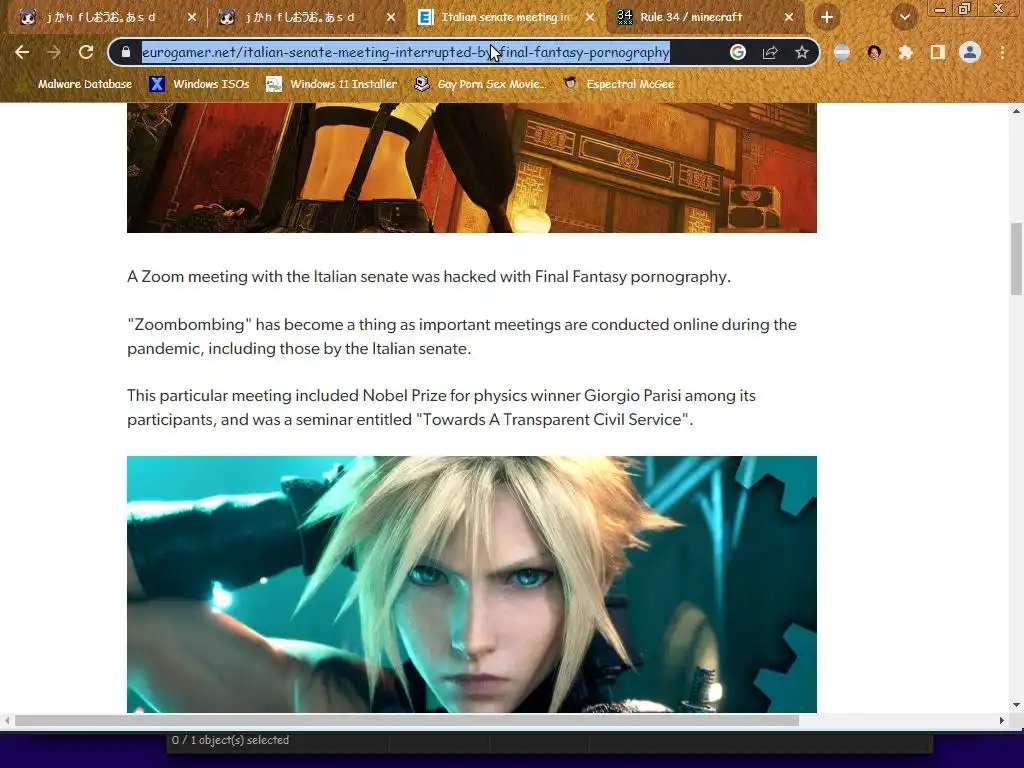Click the Cloud Strife article image
This screenshot has width=1024, height=768.
(x=472, y=584)
